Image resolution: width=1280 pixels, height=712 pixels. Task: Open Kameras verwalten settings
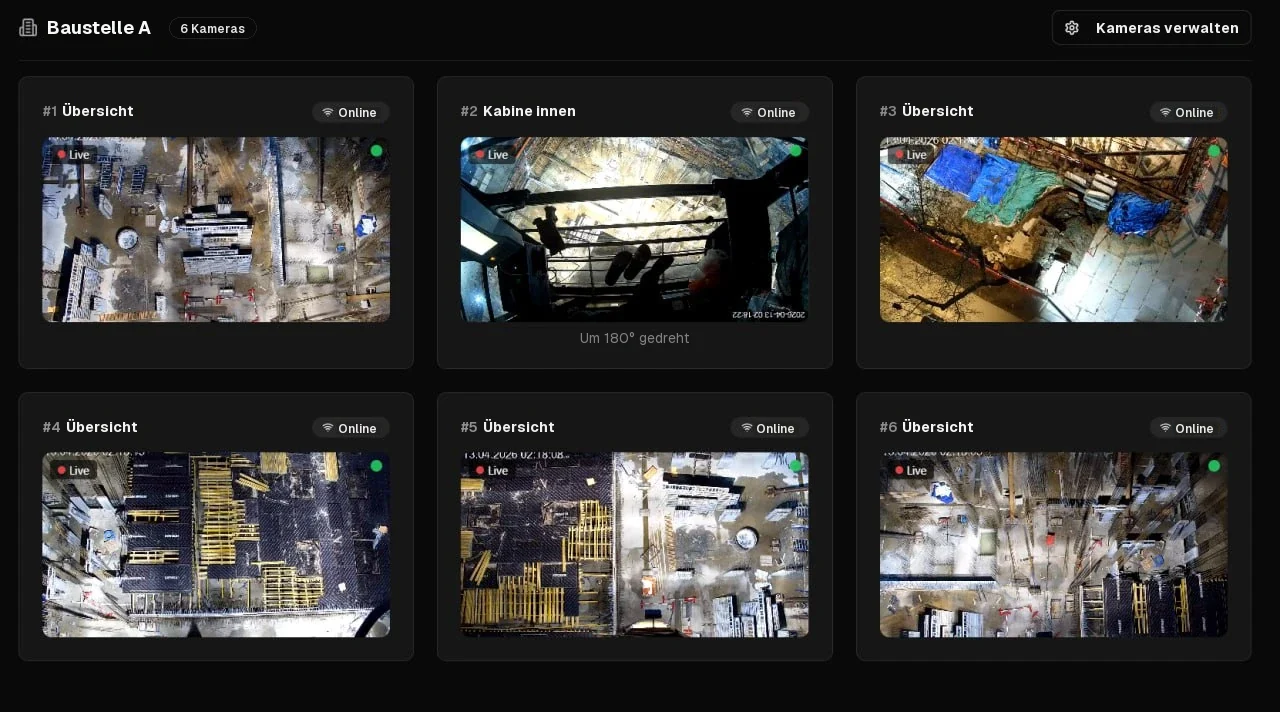(1151, 28)
